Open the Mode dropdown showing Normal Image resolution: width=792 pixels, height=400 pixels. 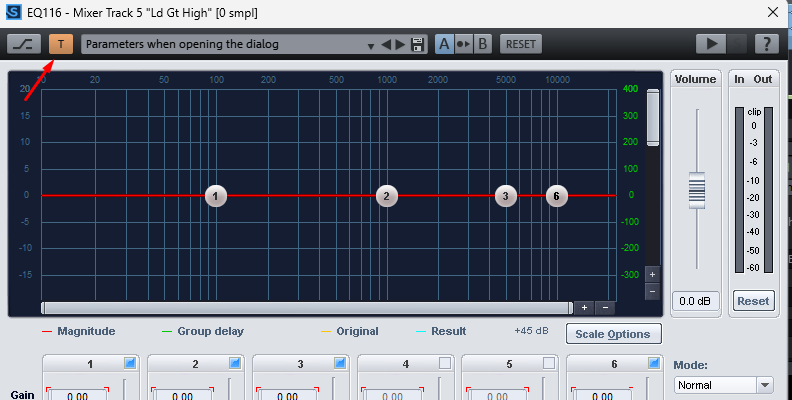click(723, 385)
